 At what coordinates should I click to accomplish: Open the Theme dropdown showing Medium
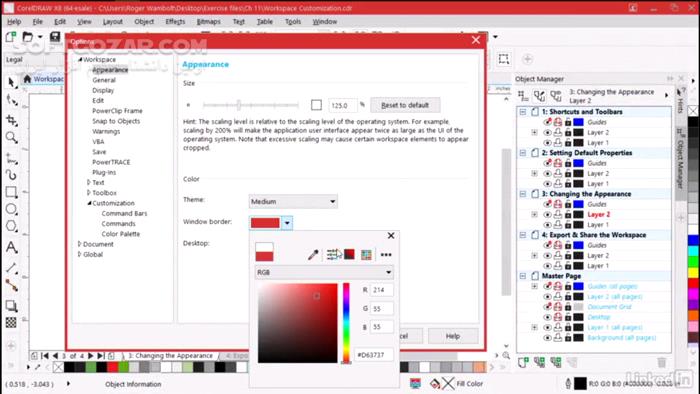click(x=293, y=202)
